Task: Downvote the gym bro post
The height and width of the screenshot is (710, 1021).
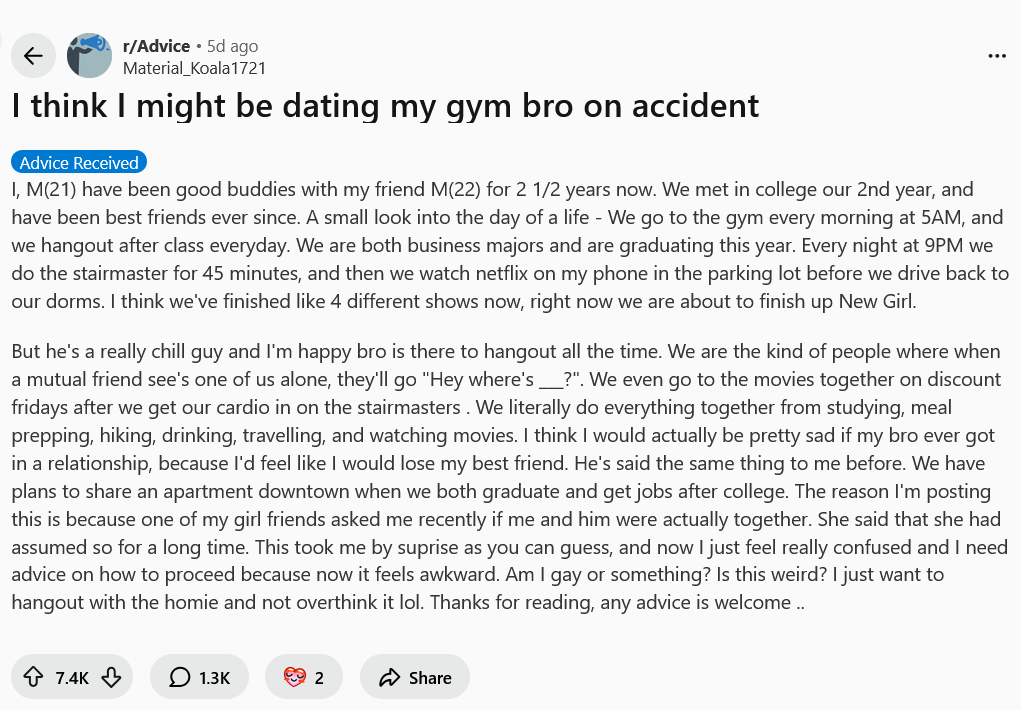Action: 111,677
